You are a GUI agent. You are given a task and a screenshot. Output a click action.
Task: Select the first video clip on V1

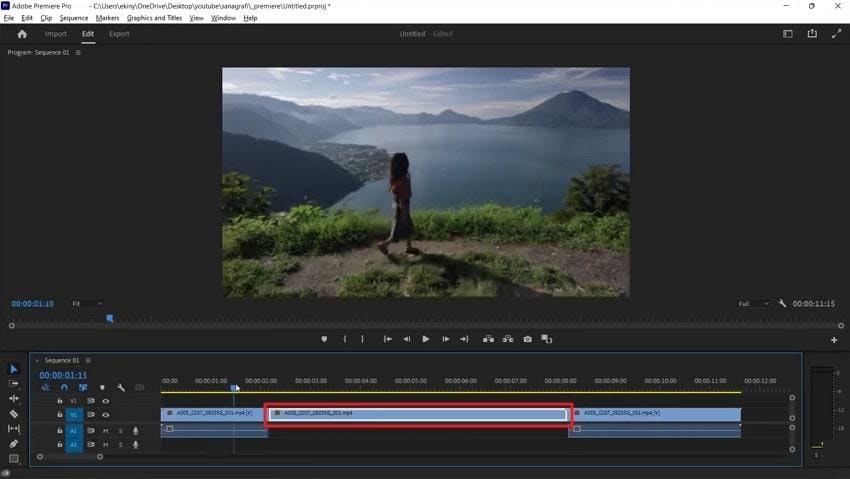pos(214,415)
